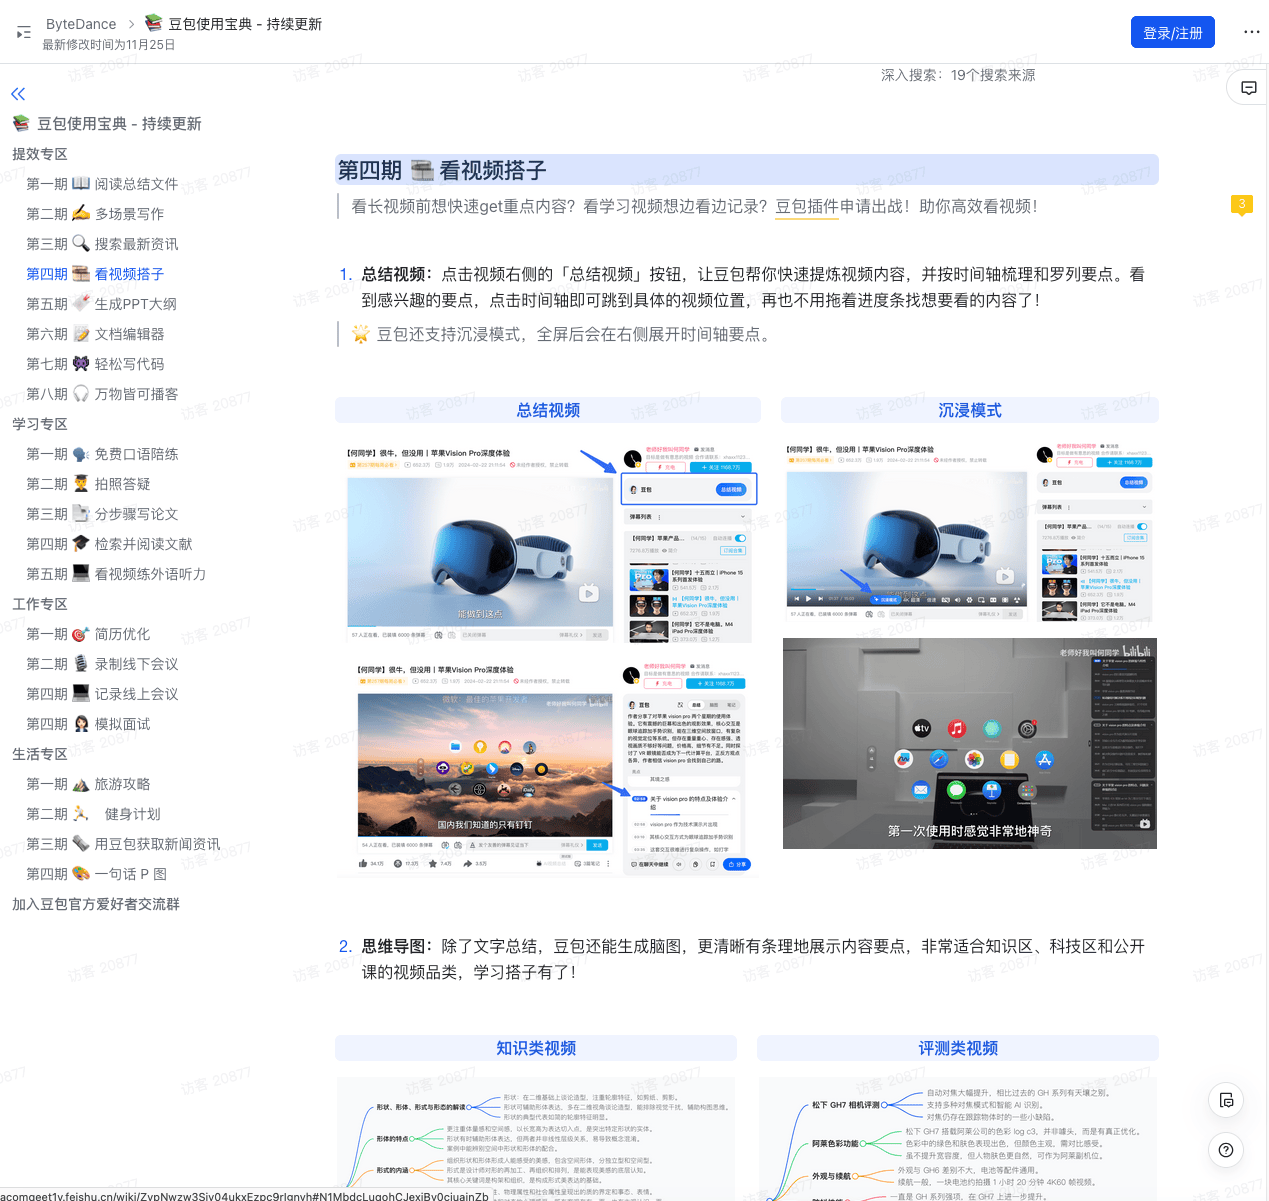Open 加入豆包官方爱好者交流群
The height and width of the screenshot is (1201, 1269).
click(x=96, y=904)
